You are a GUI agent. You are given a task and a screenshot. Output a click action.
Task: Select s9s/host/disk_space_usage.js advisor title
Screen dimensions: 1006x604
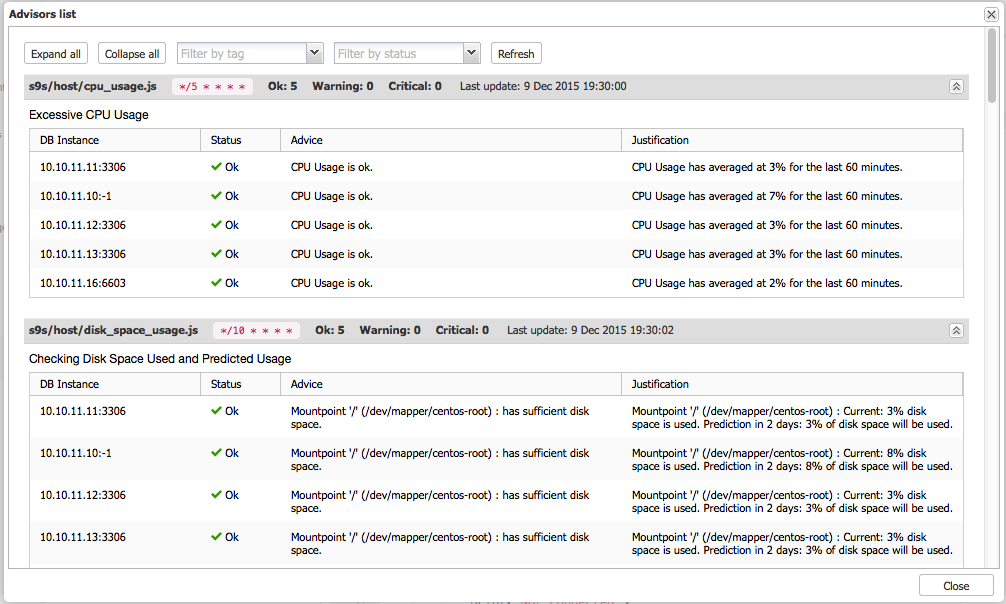point(114,330)
